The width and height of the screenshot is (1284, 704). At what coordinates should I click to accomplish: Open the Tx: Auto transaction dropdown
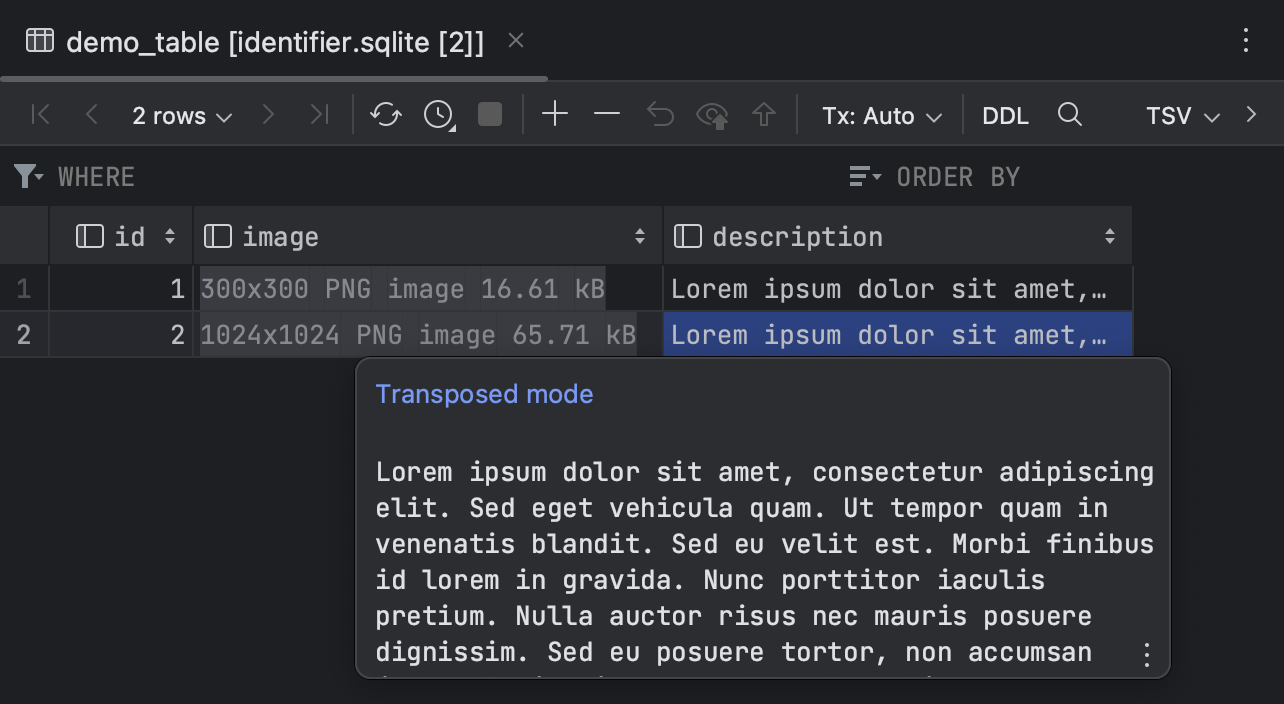coord(879,115)
